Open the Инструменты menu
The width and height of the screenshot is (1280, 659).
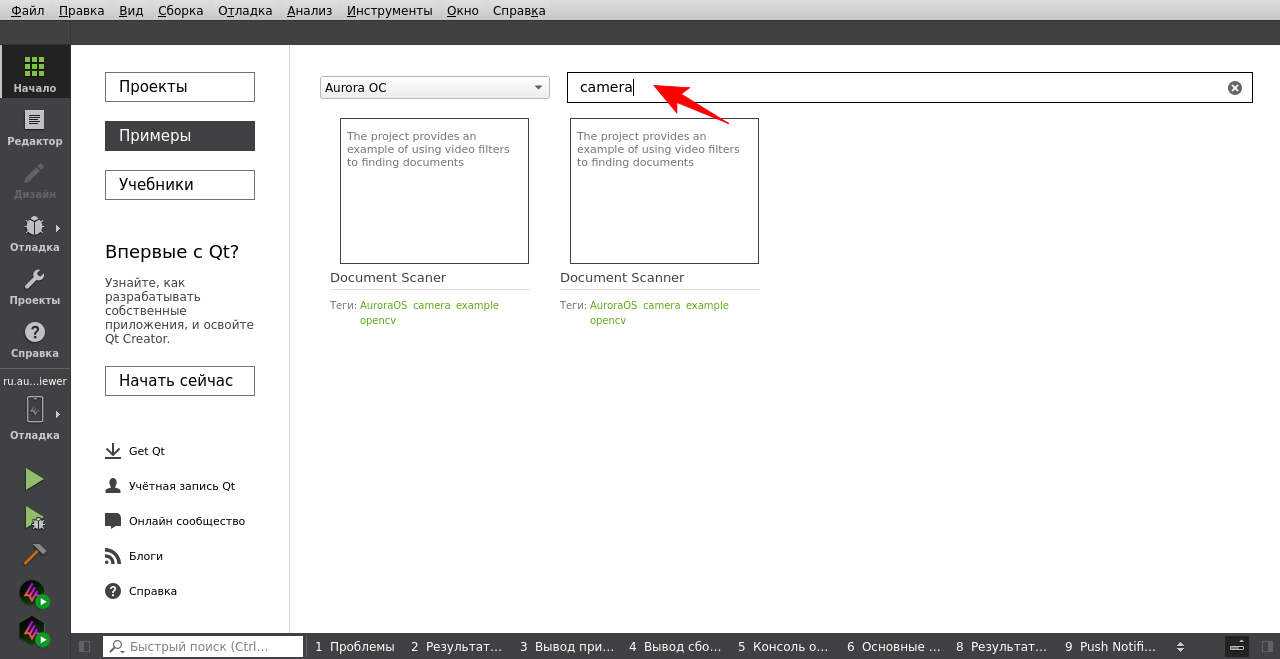coord(389,11)
